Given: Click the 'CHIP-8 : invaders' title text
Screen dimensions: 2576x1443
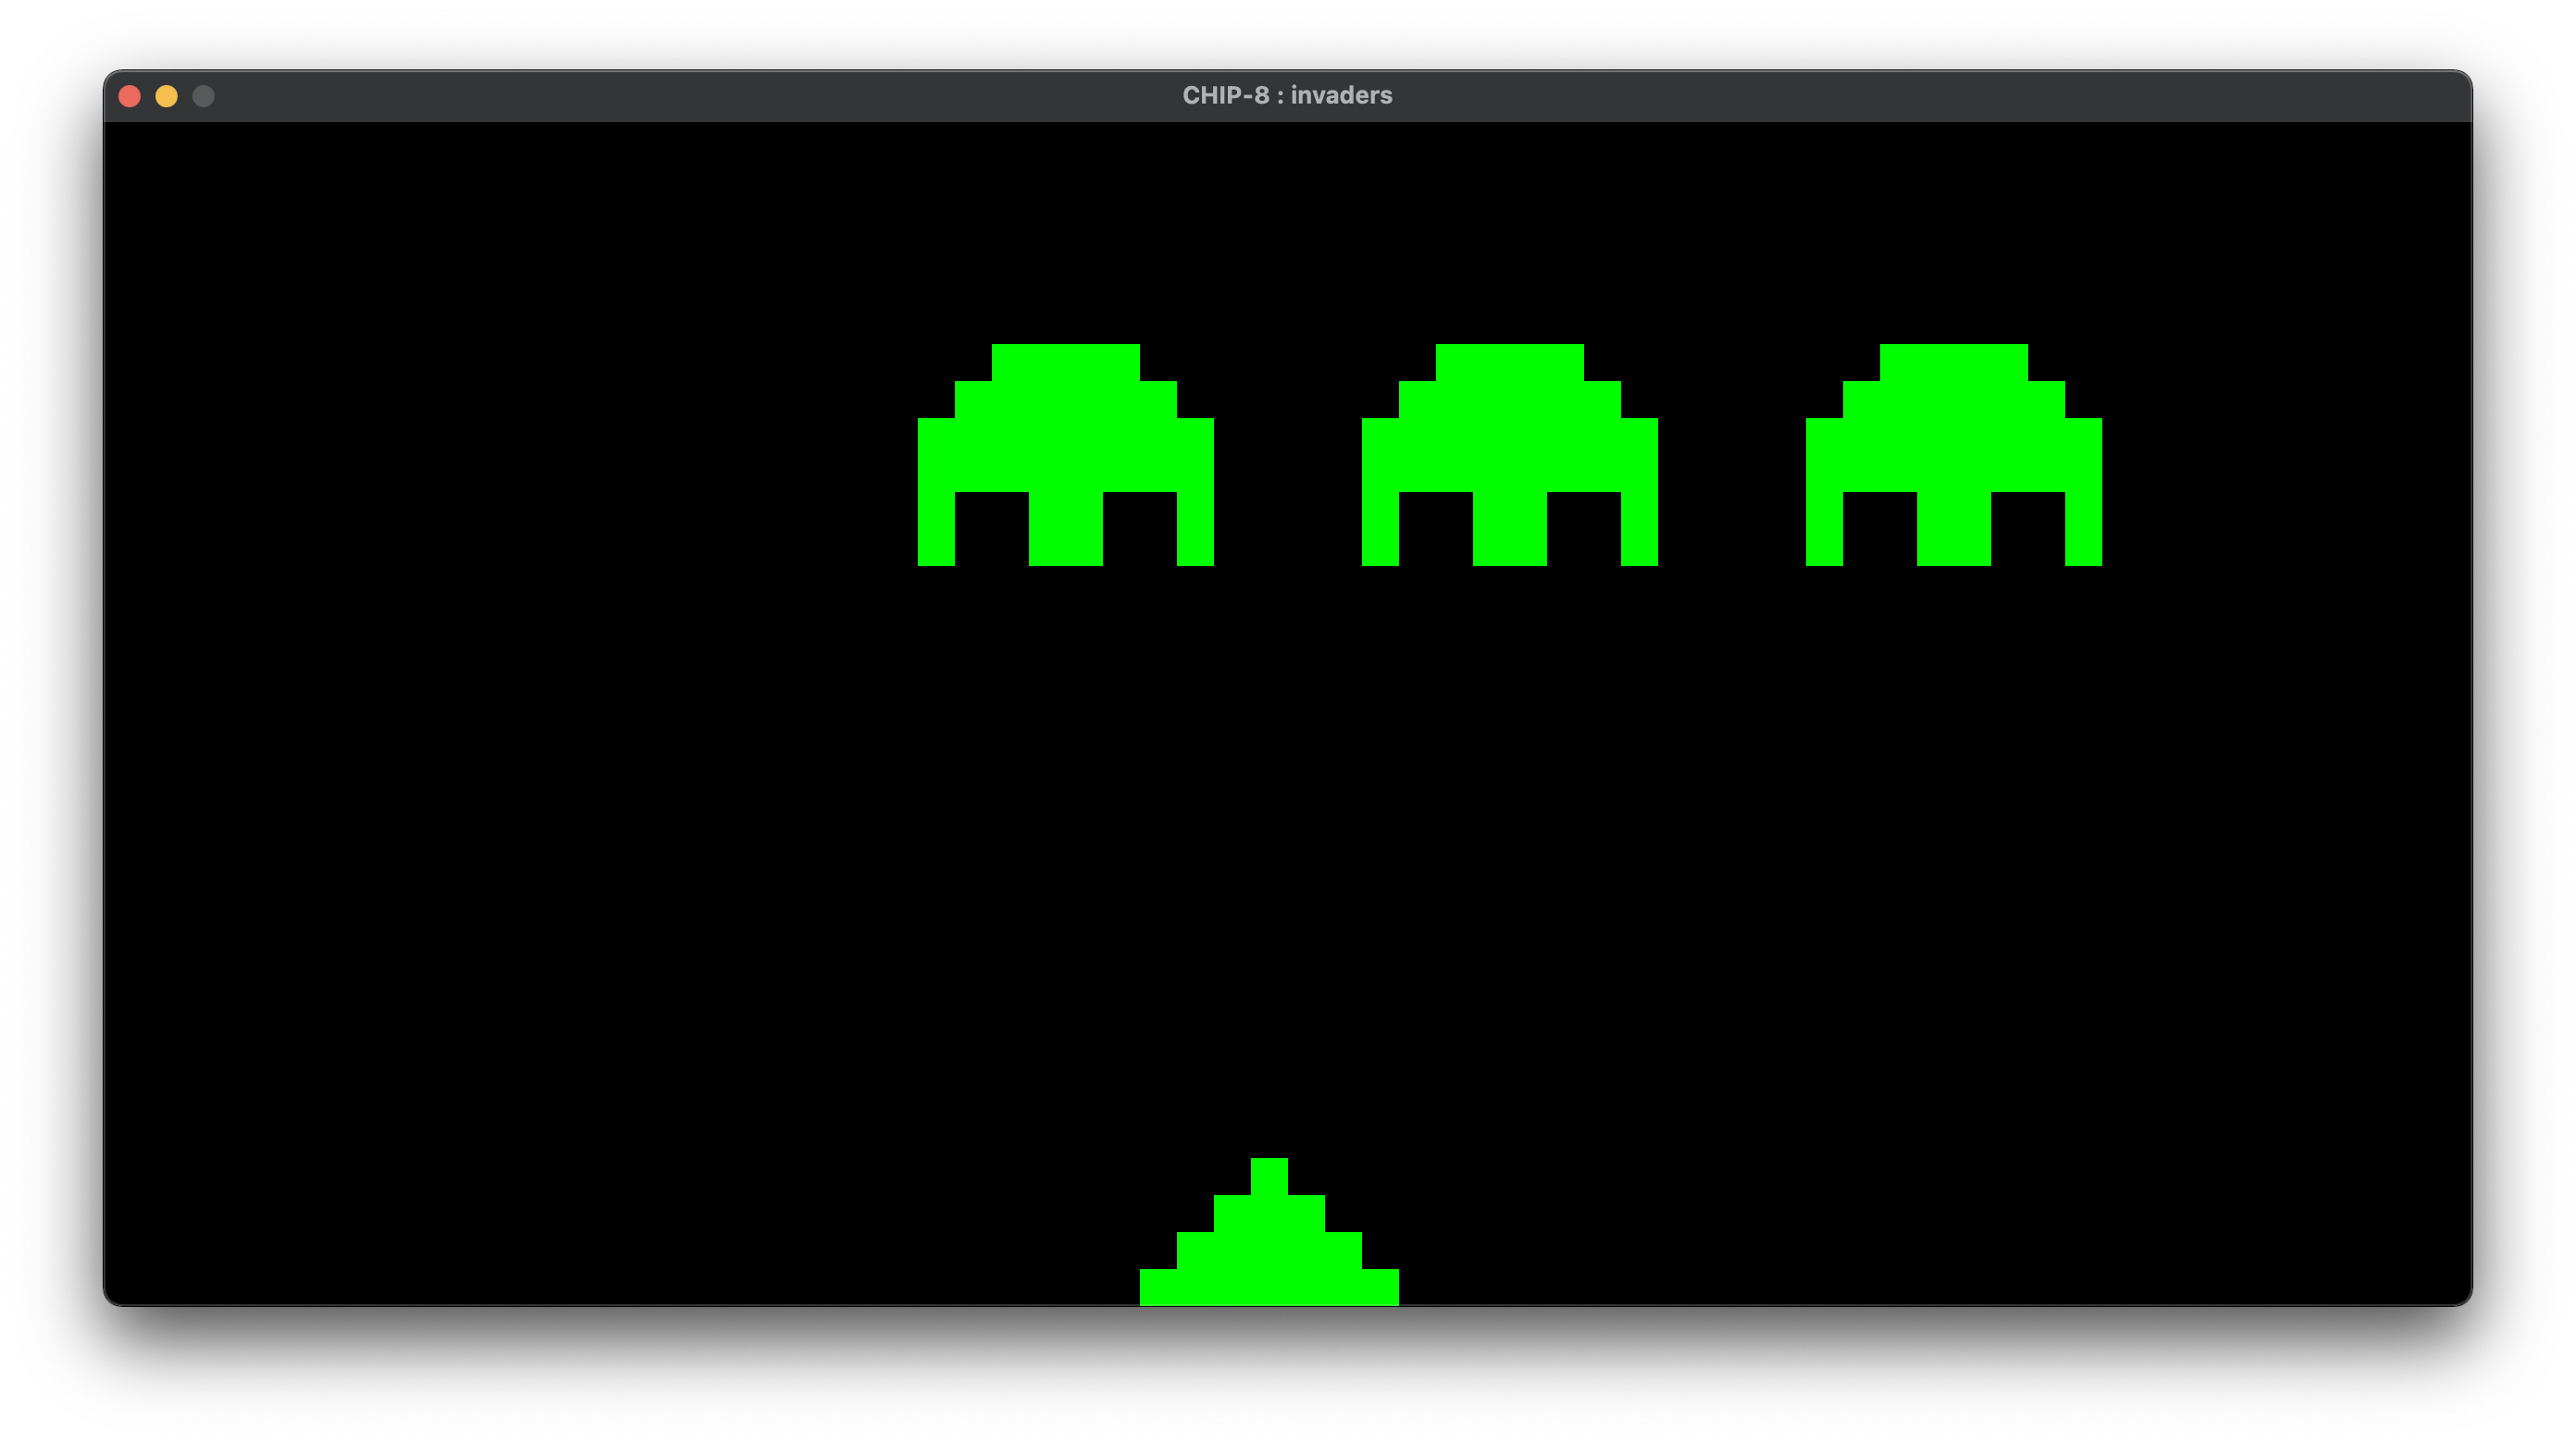Looking at the screenshot, I should tap(1287, 95).
